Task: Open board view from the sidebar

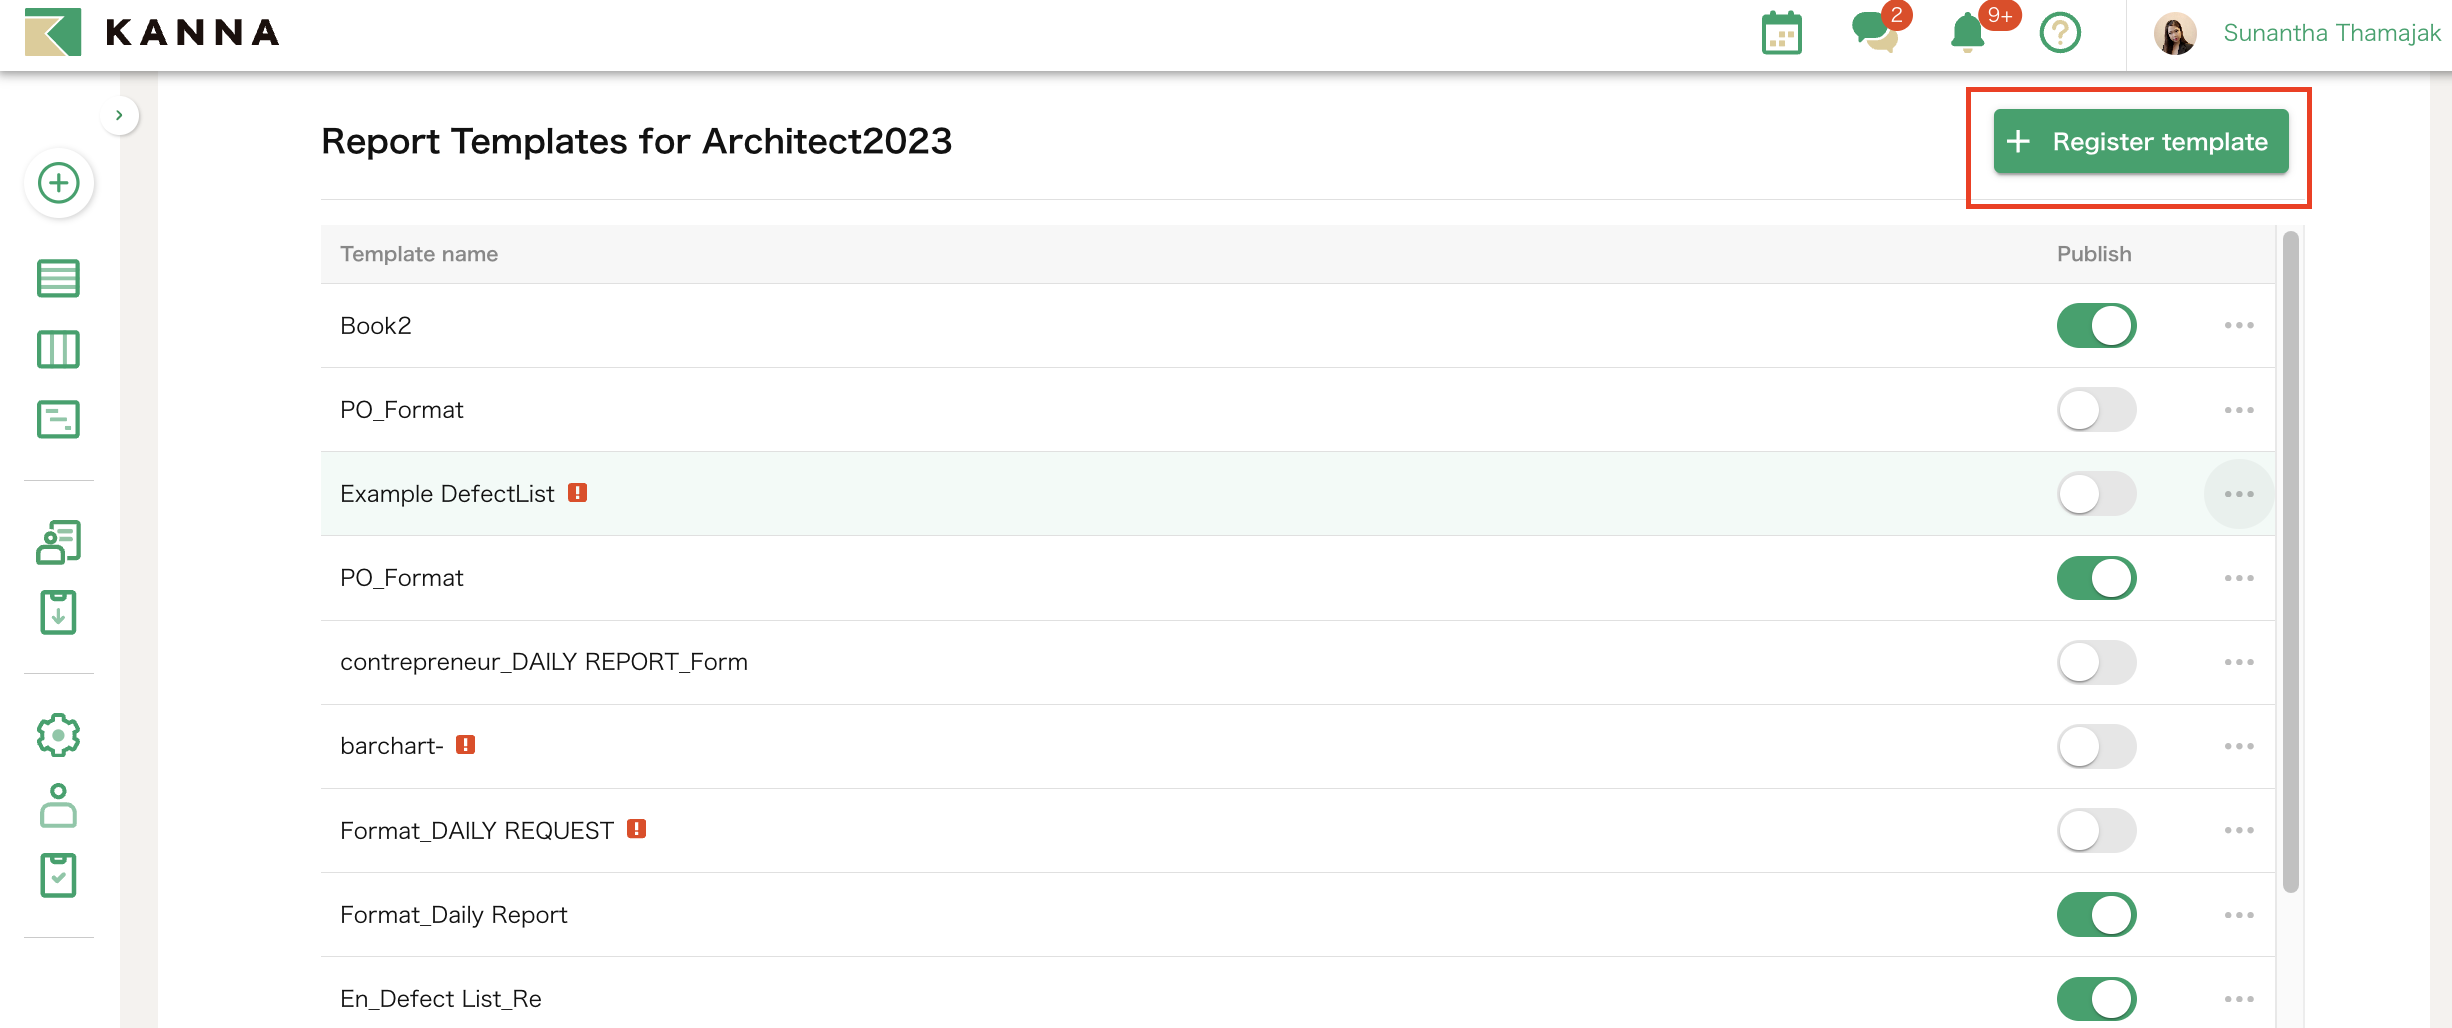Action: point(58,349)
